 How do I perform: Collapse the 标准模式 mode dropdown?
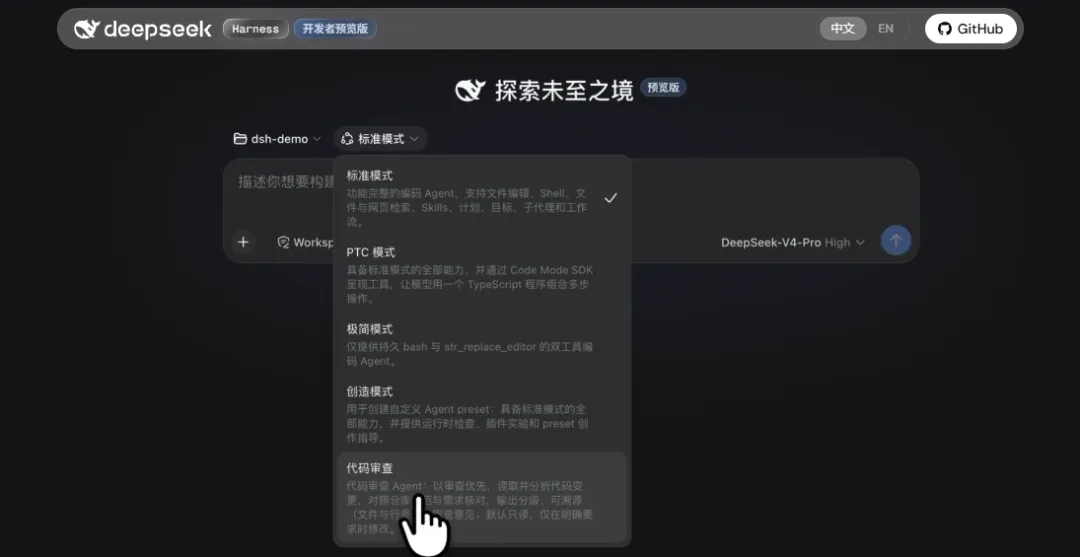coord(380,139)
